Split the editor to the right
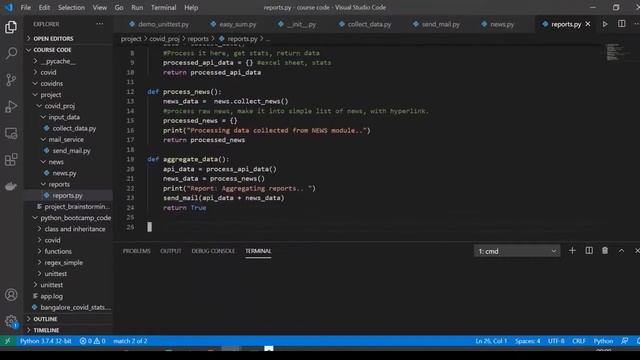 click(x=621, y=24)
